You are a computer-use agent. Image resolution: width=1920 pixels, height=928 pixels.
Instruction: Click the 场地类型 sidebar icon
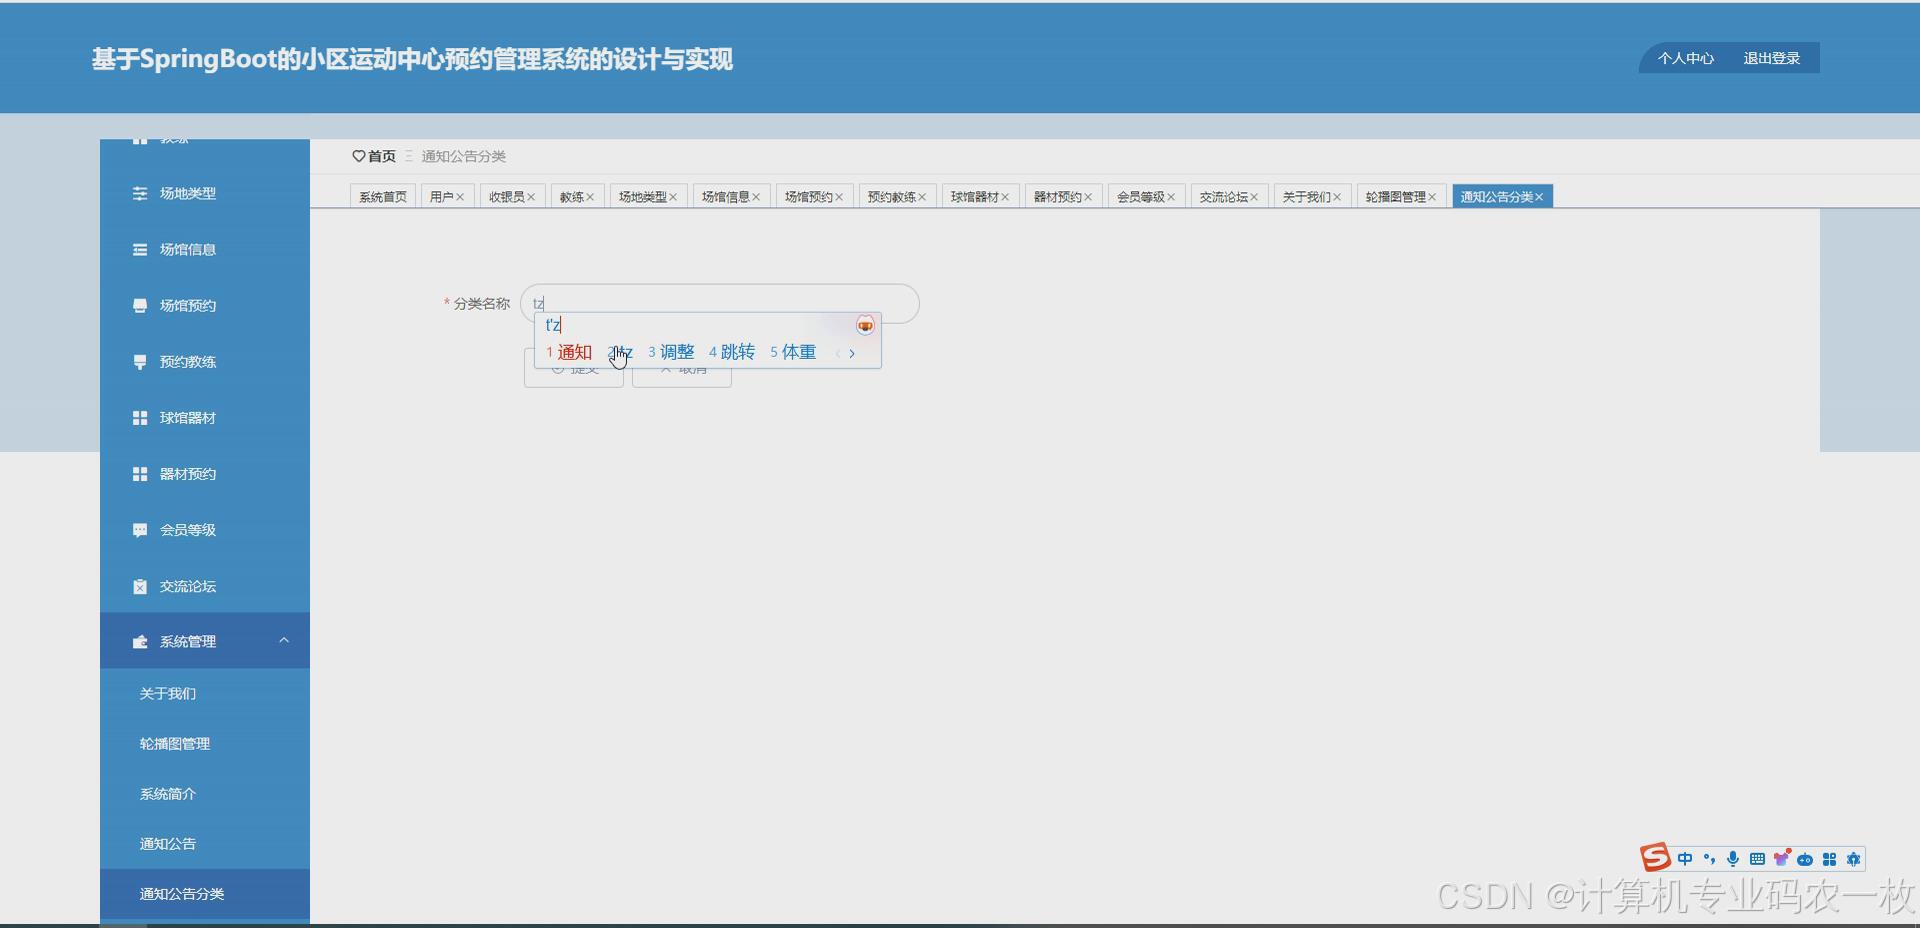point(140,193)
